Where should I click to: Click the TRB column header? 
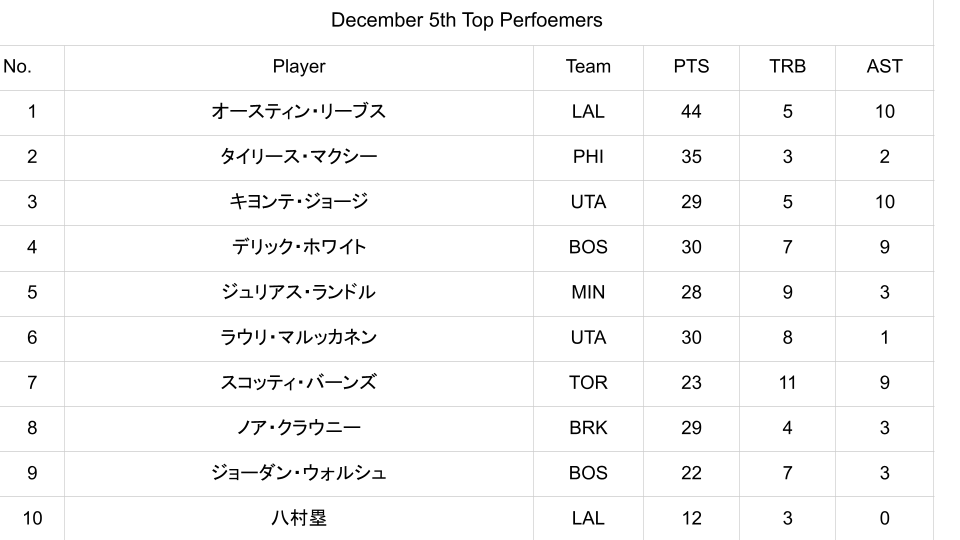(787, 67)
